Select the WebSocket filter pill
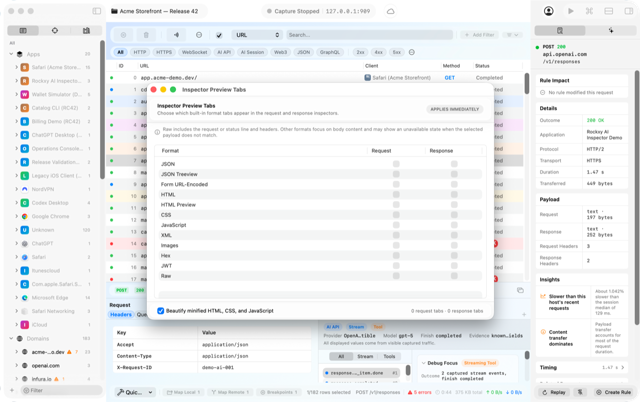This screenshot has width=640, height=402. tap(195, 52)
